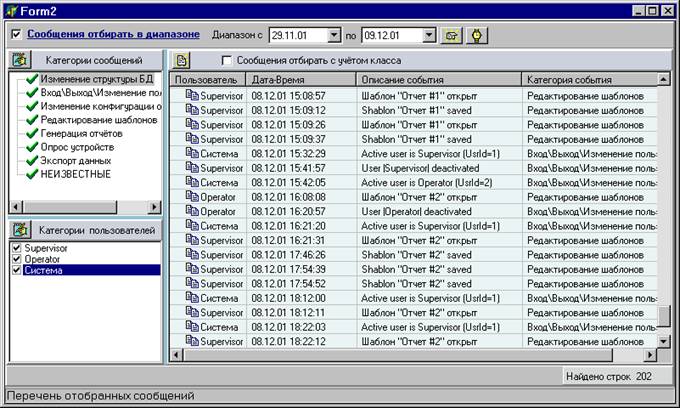
Task: Click Найдено строк 202 status field
Action: (x=617, y=376)
